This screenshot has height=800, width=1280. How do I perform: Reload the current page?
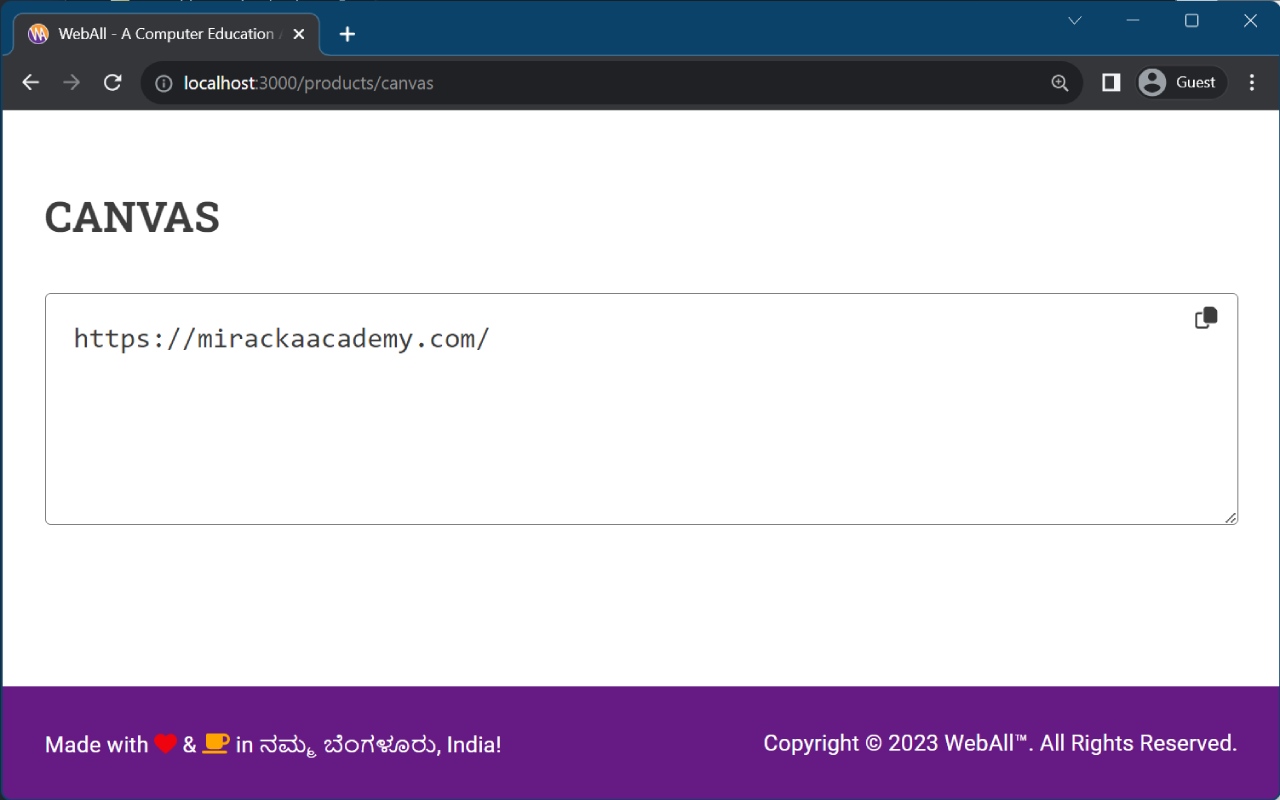point(113,83)
